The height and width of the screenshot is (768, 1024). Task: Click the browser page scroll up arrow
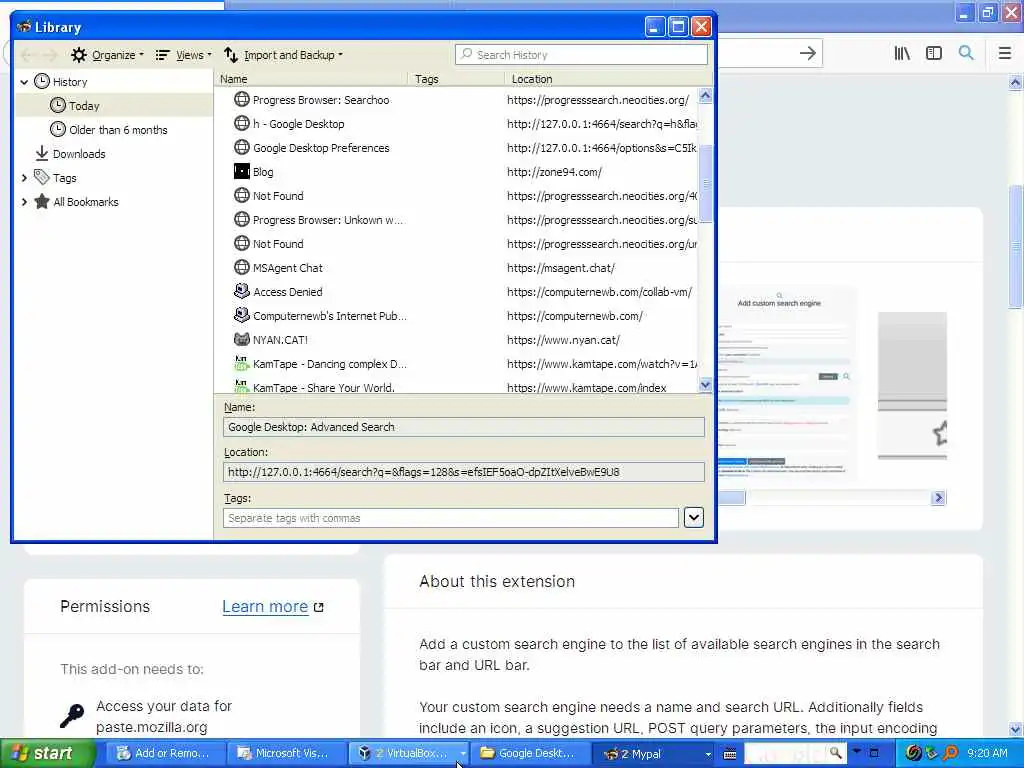pos(1016,83)
